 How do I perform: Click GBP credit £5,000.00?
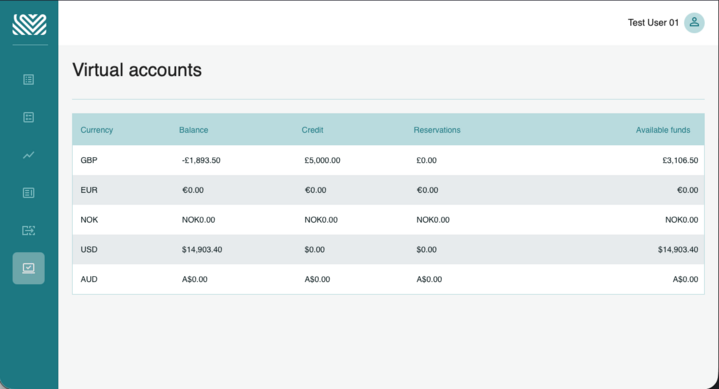click(x=322, y=160)
